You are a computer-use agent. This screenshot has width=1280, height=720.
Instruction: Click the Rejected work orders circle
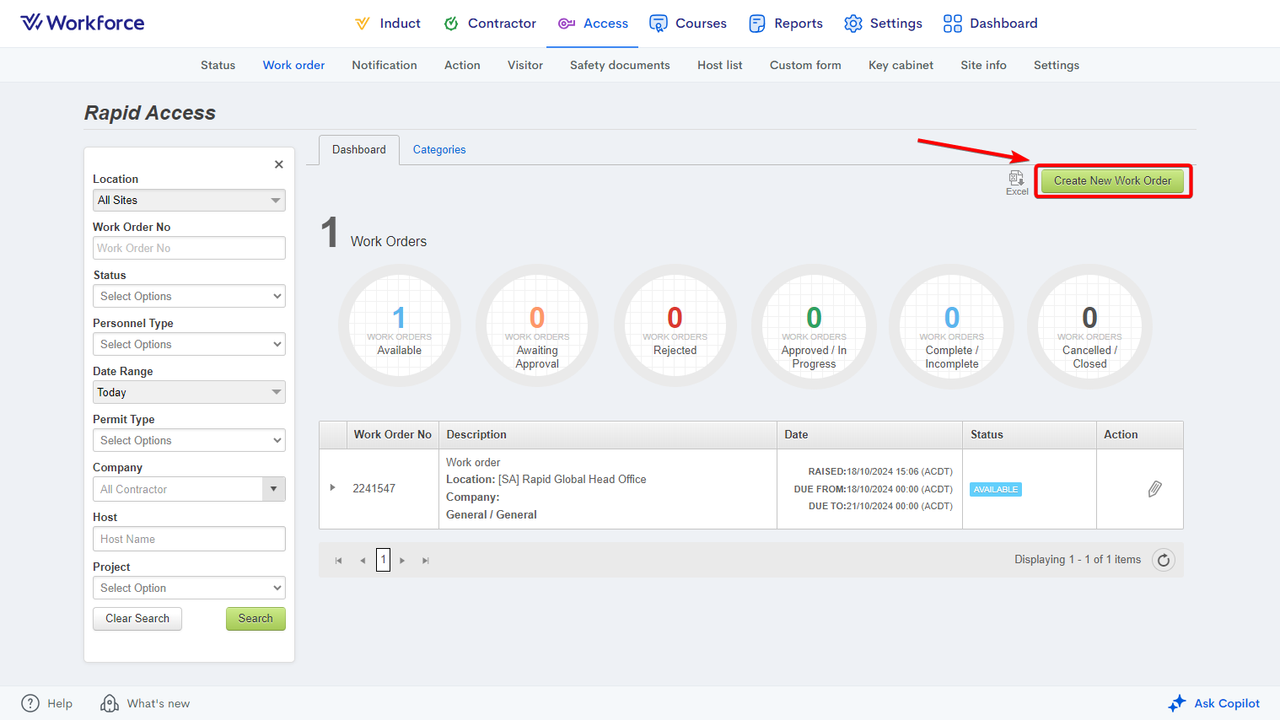click(675, 326)
